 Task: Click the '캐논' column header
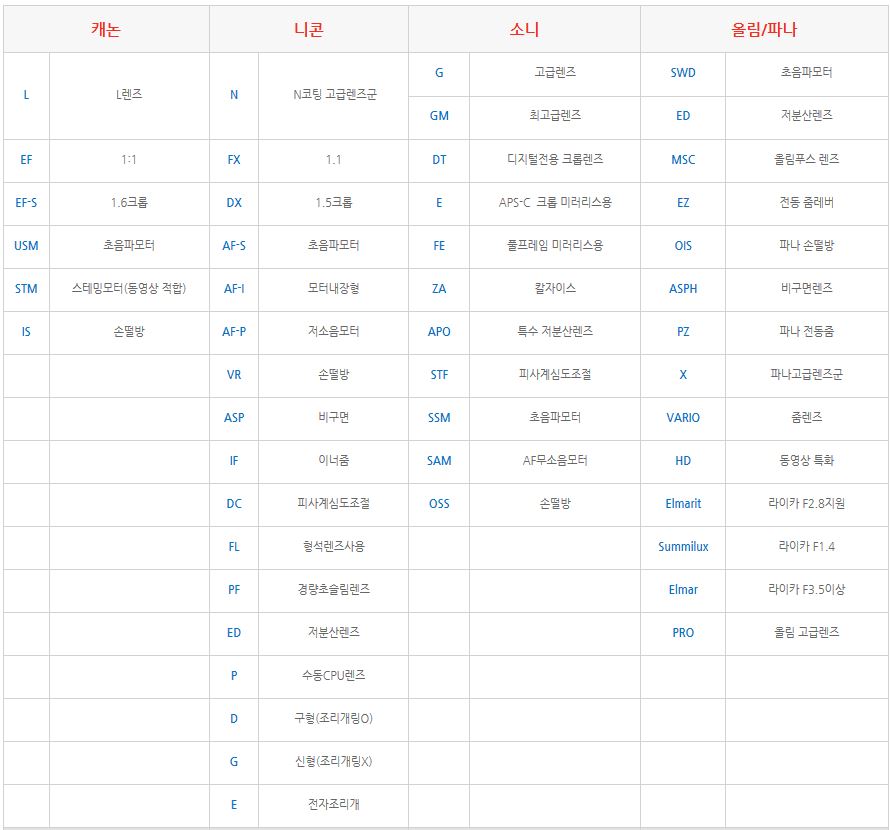(106, 29)
